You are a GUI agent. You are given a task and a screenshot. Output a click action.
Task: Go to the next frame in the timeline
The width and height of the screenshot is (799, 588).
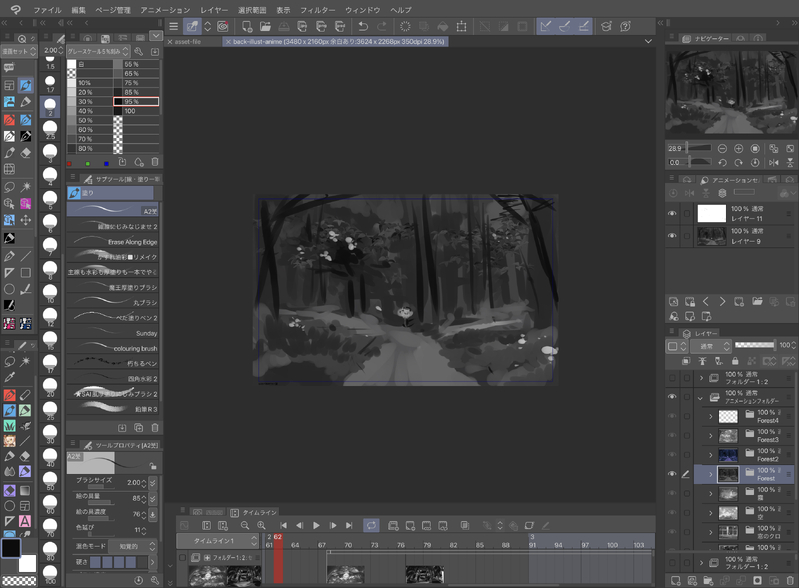click(333, 525)
